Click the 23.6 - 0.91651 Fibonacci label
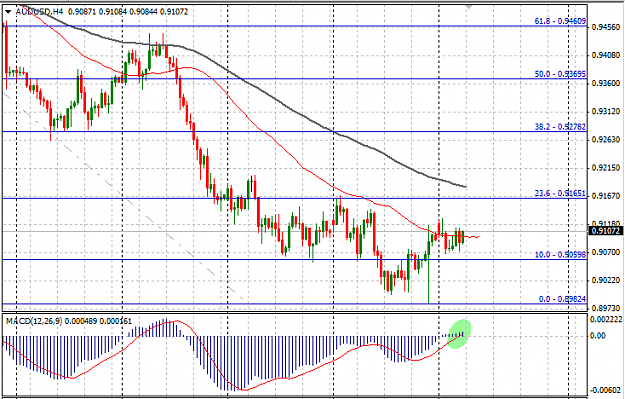625x399 pixels. click(x=560, y=193)
